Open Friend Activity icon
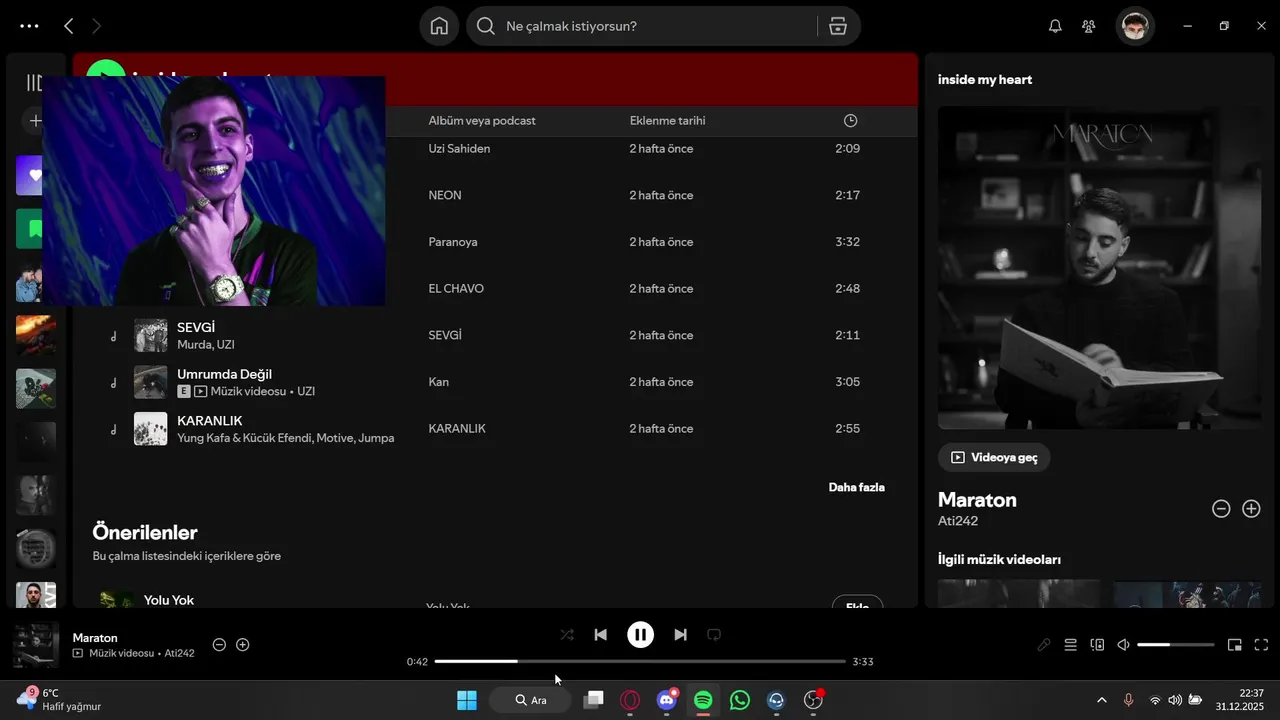 [1089, 26]
